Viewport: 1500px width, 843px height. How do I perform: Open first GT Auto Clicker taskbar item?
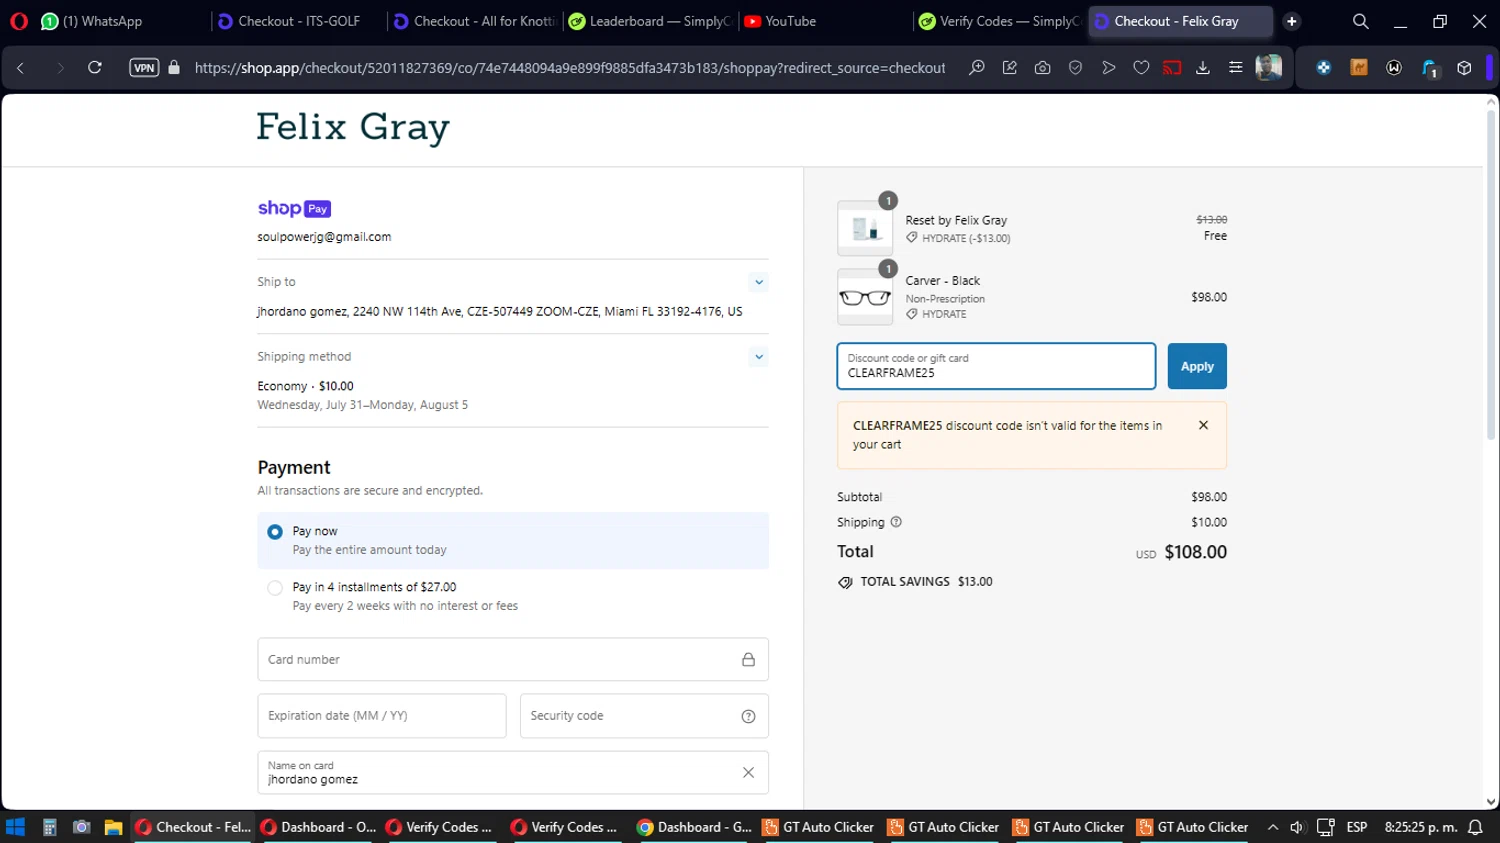tap(818, 827)
